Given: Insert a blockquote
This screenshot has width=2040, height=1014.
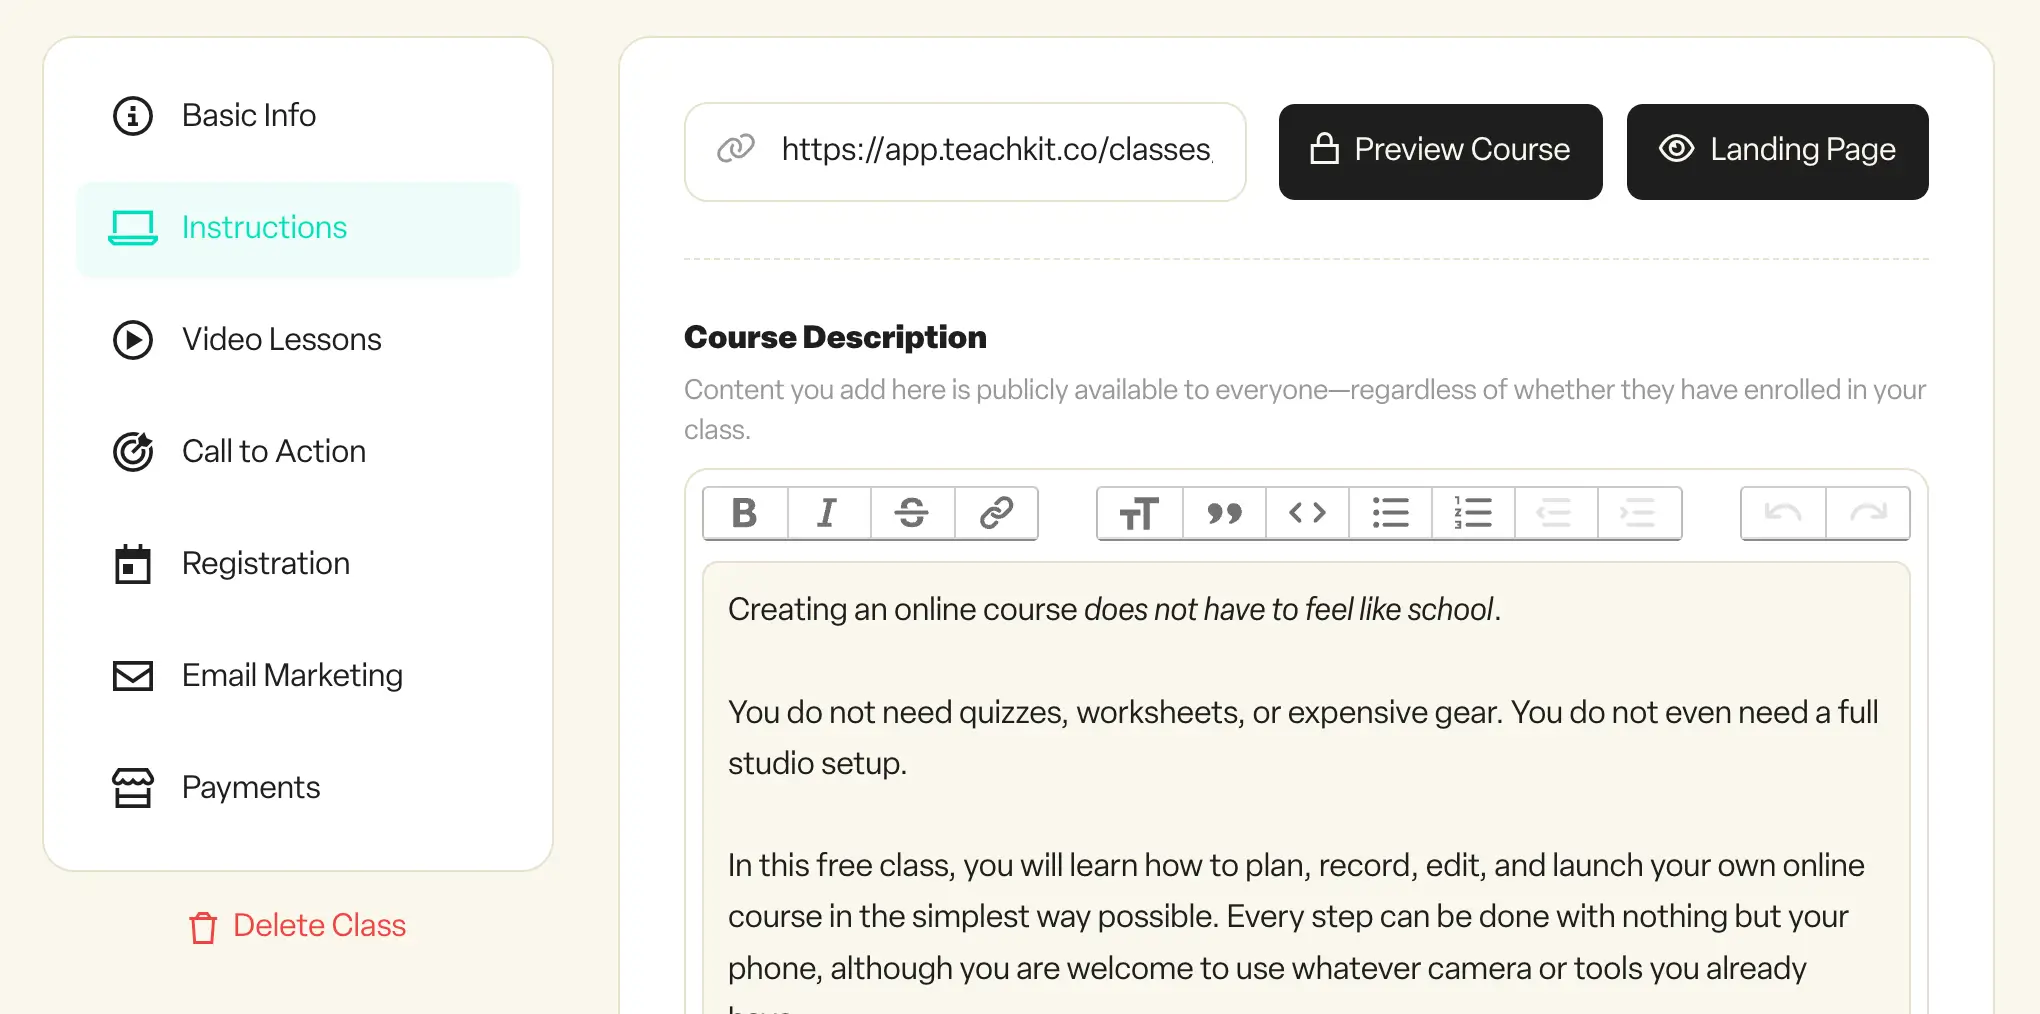Looking at the screenshot, I should coord(1222,513).
